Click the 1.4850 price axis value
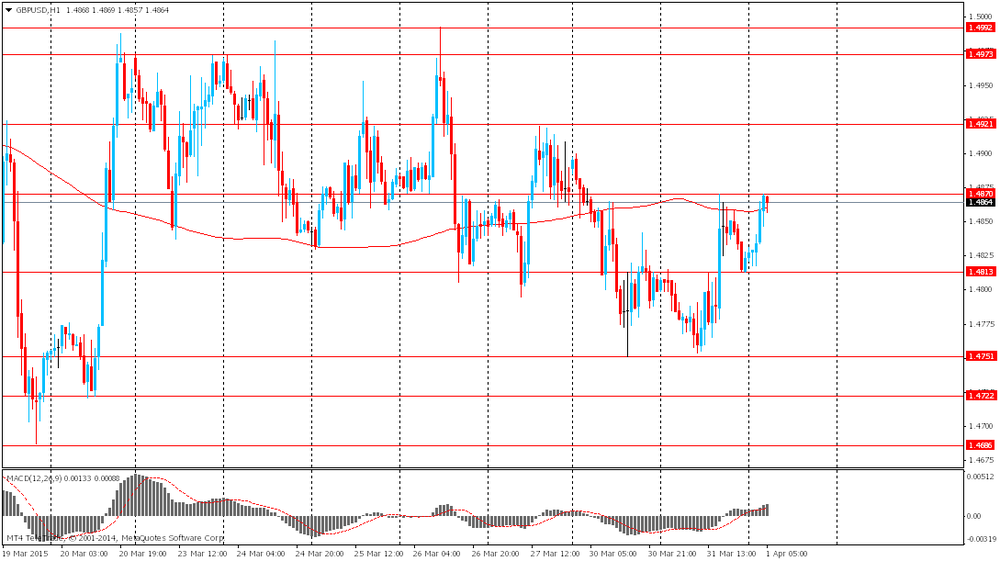The image size is (1000, 561). (x=981, y=222)
